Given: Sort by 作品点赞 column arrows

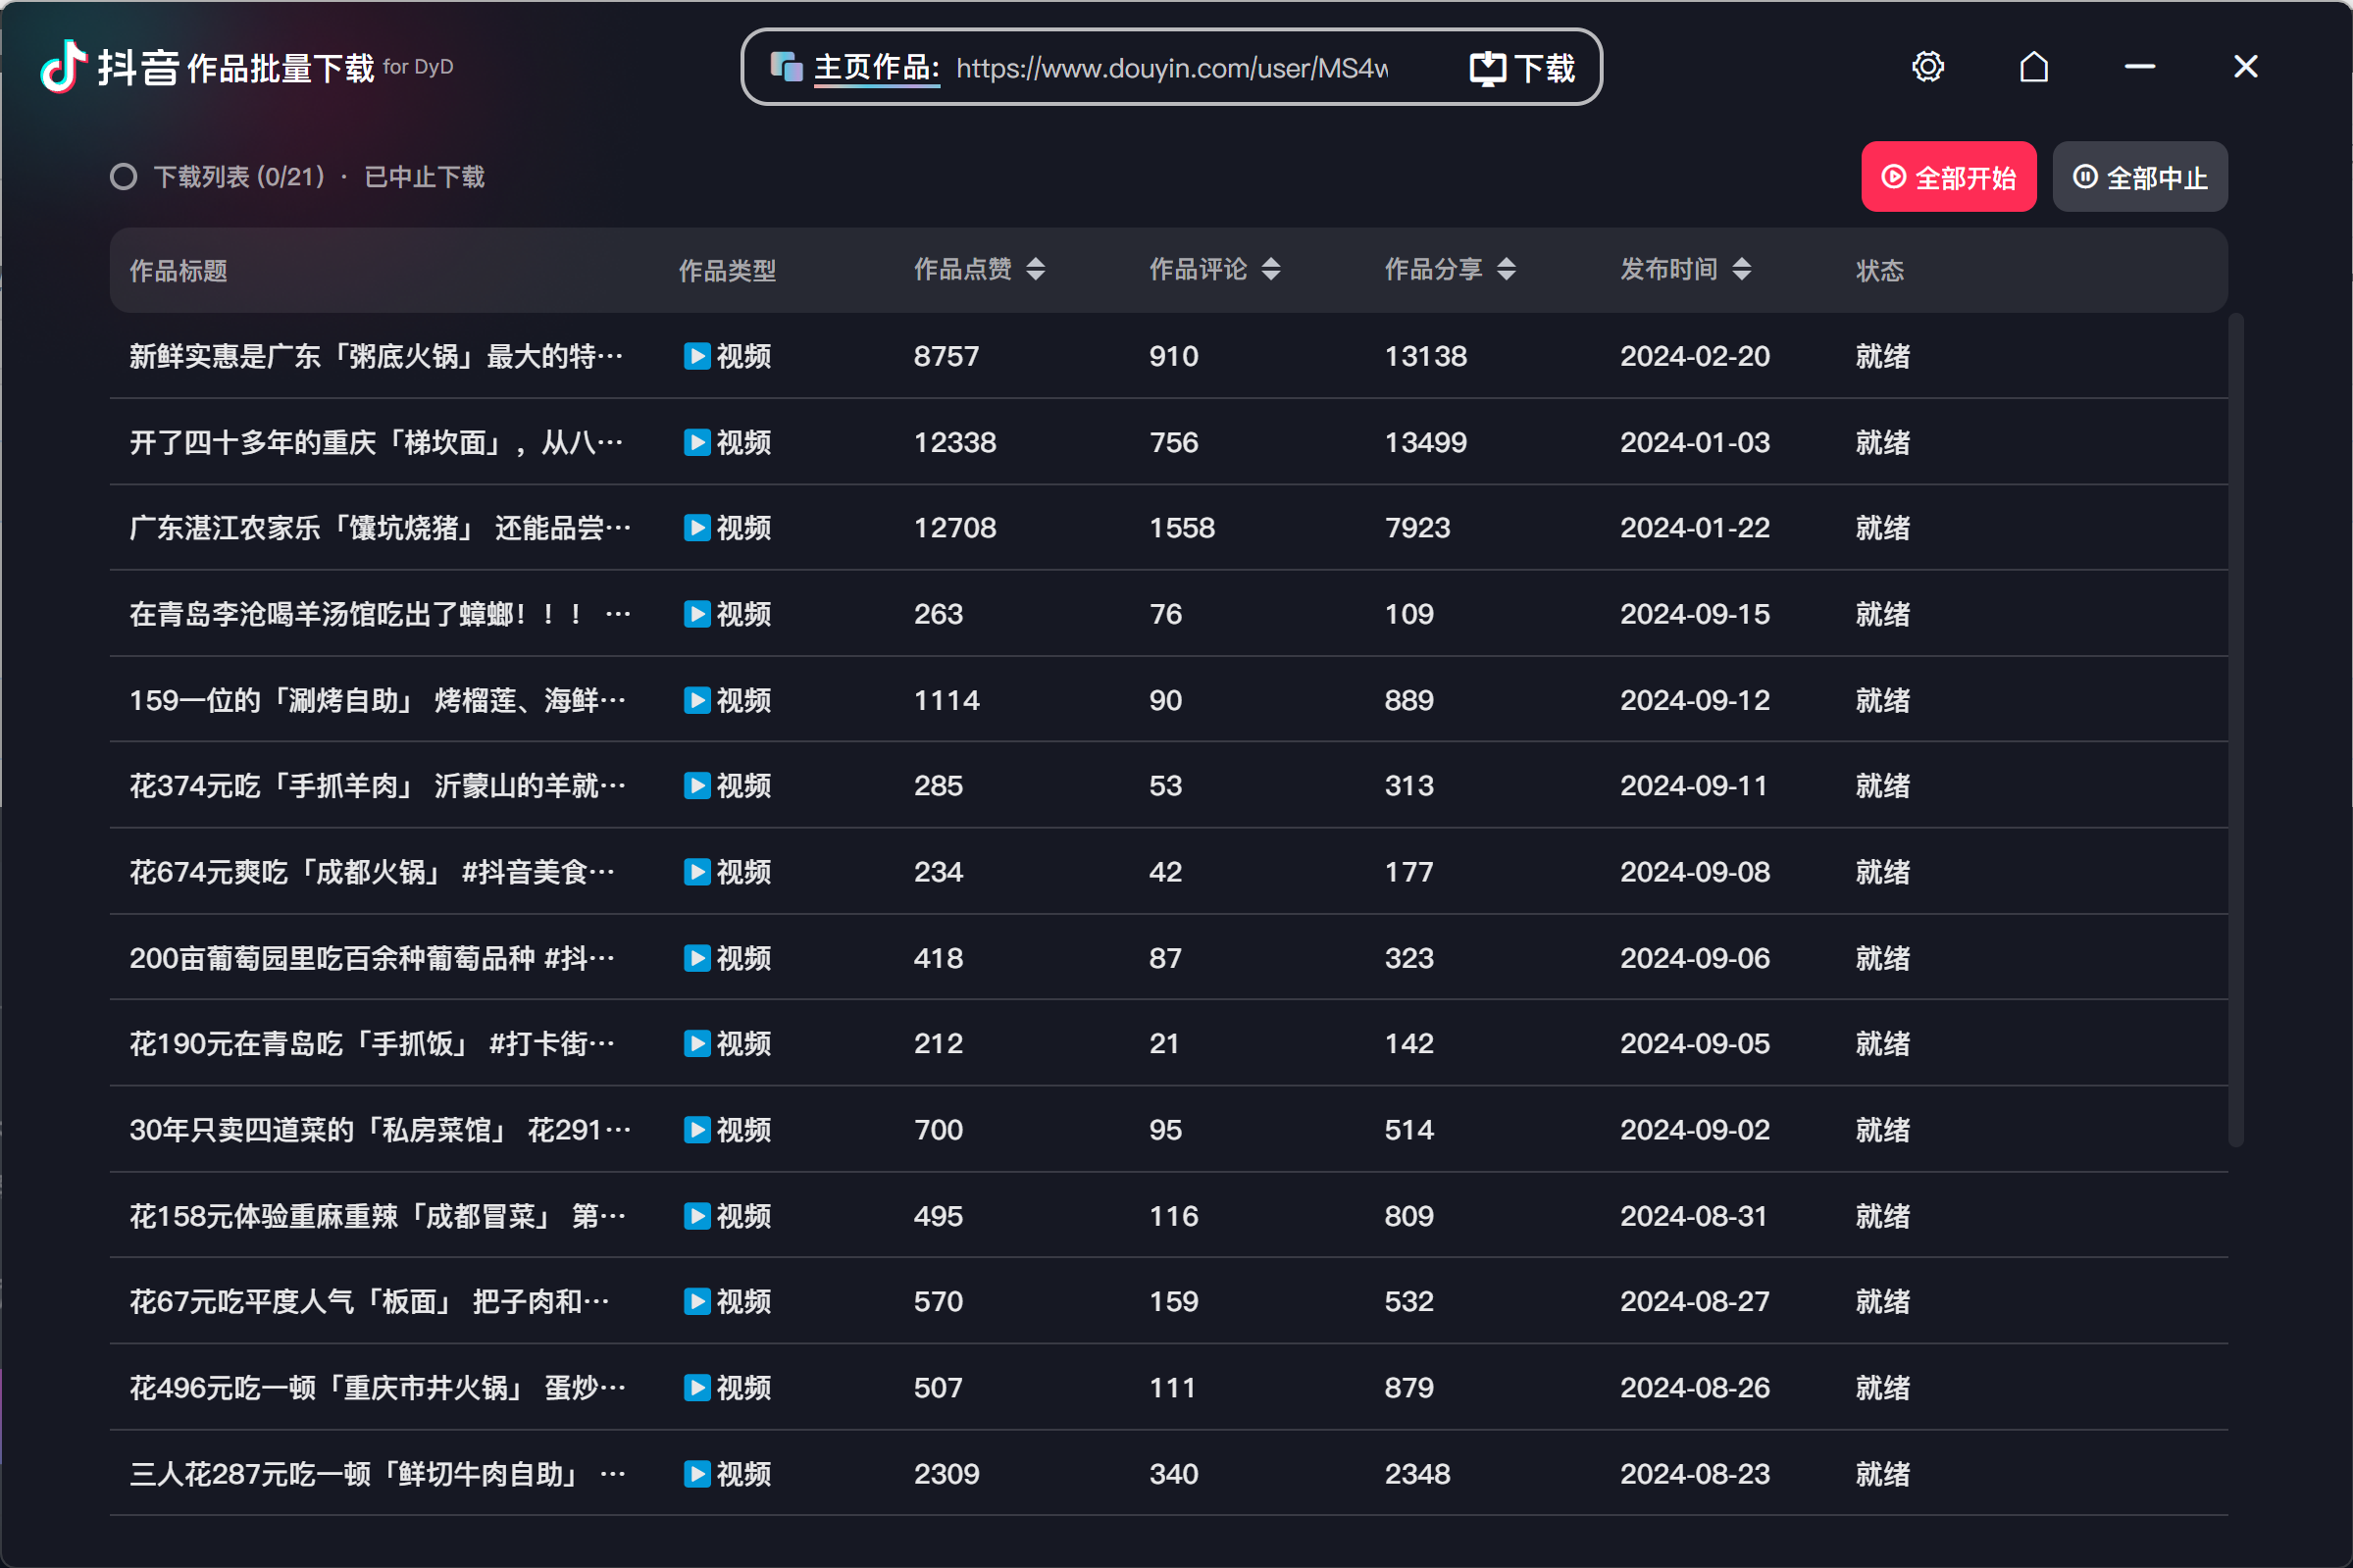Looking at the screenshot, I should (x=1035, y=269).
